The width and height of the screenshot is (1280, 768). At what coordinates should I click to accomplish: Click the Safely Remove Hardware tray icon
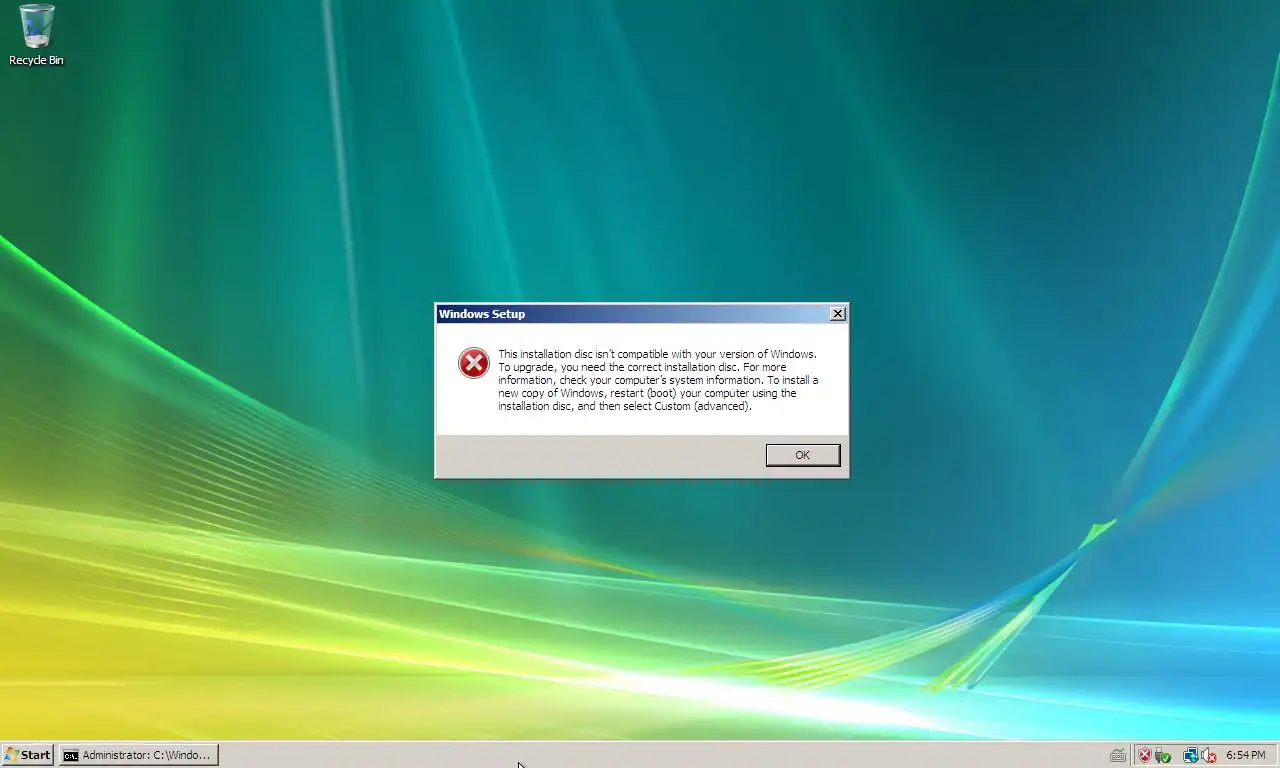pyautogui.click(x=1162, y=755)
